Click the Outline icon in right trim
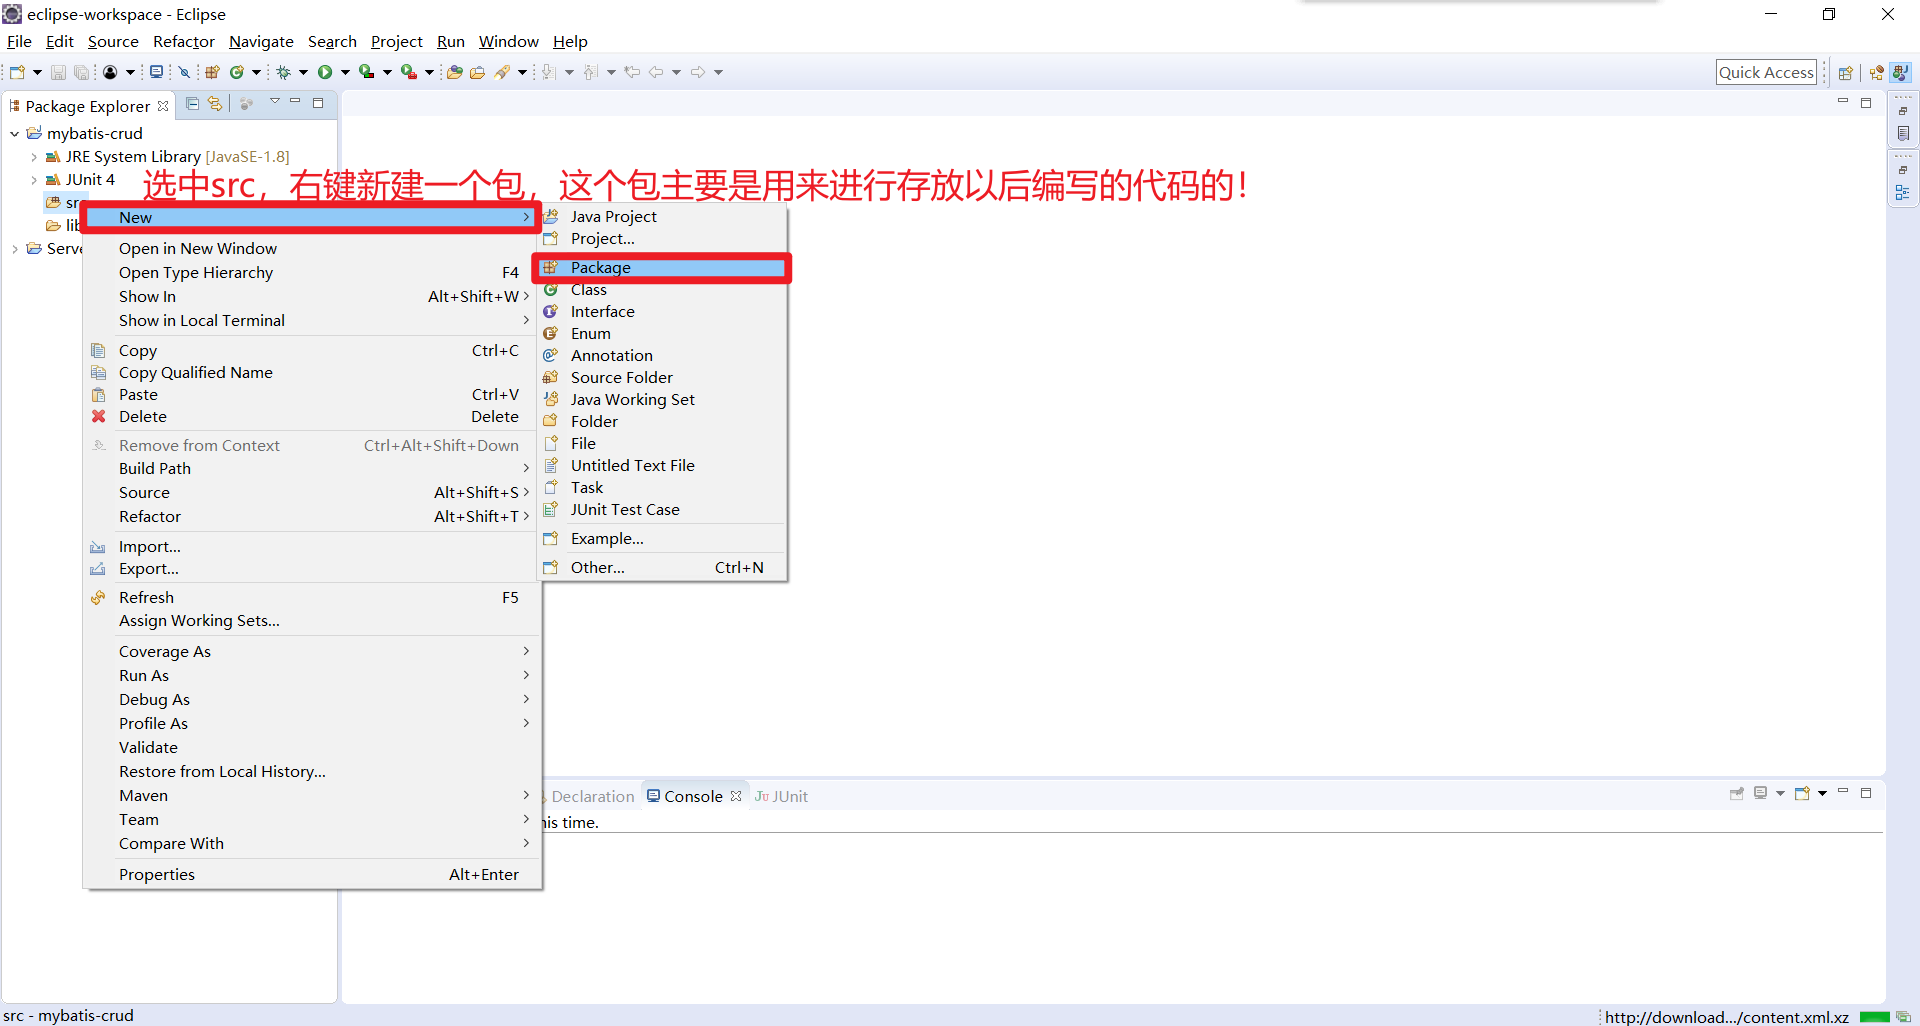 (1903, 192)
